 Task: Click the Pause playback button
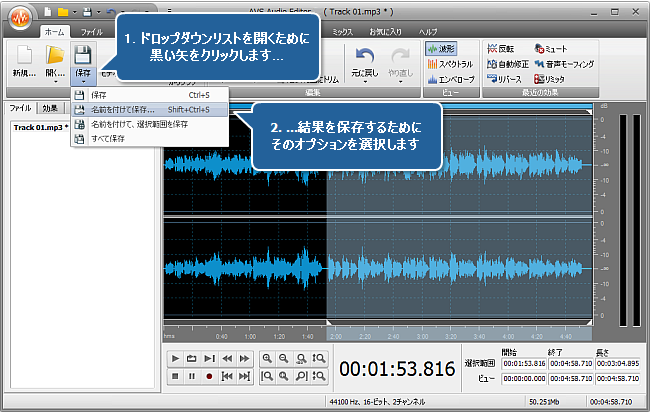192,376
